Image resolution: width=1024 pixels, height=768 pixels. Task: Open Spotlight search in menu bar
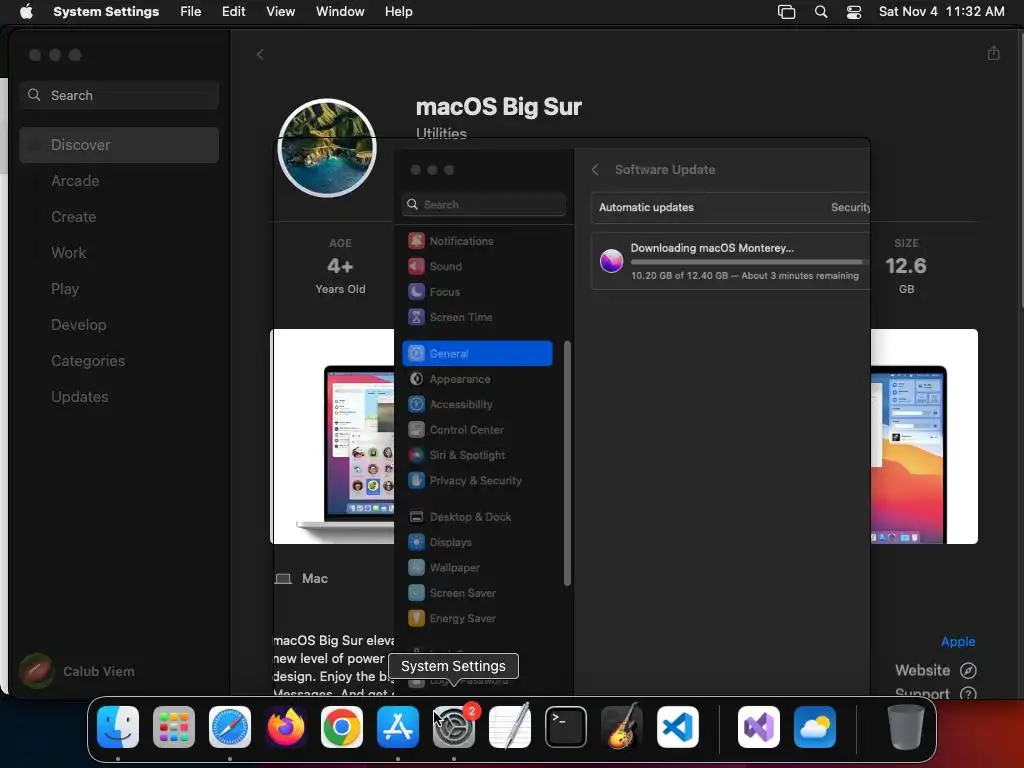[x=821, y=12]
